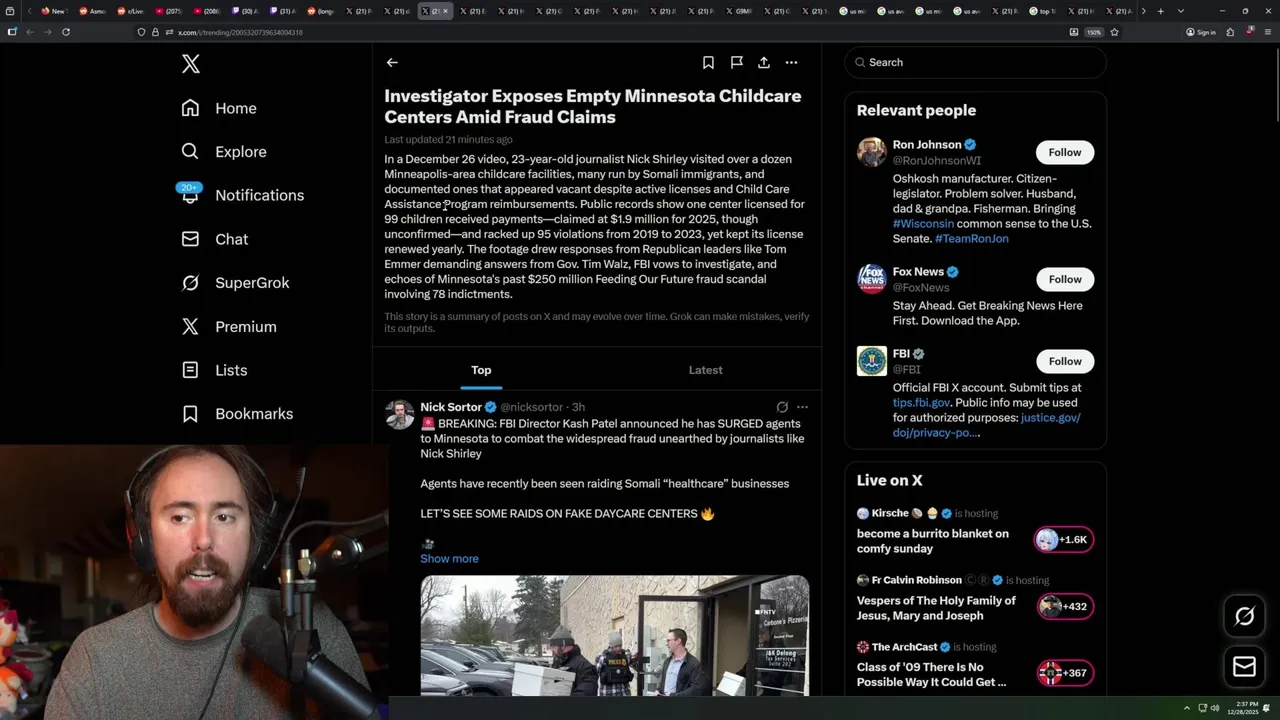
Task: Switch to the G9MF browser tab
Action: click(740, 11)
